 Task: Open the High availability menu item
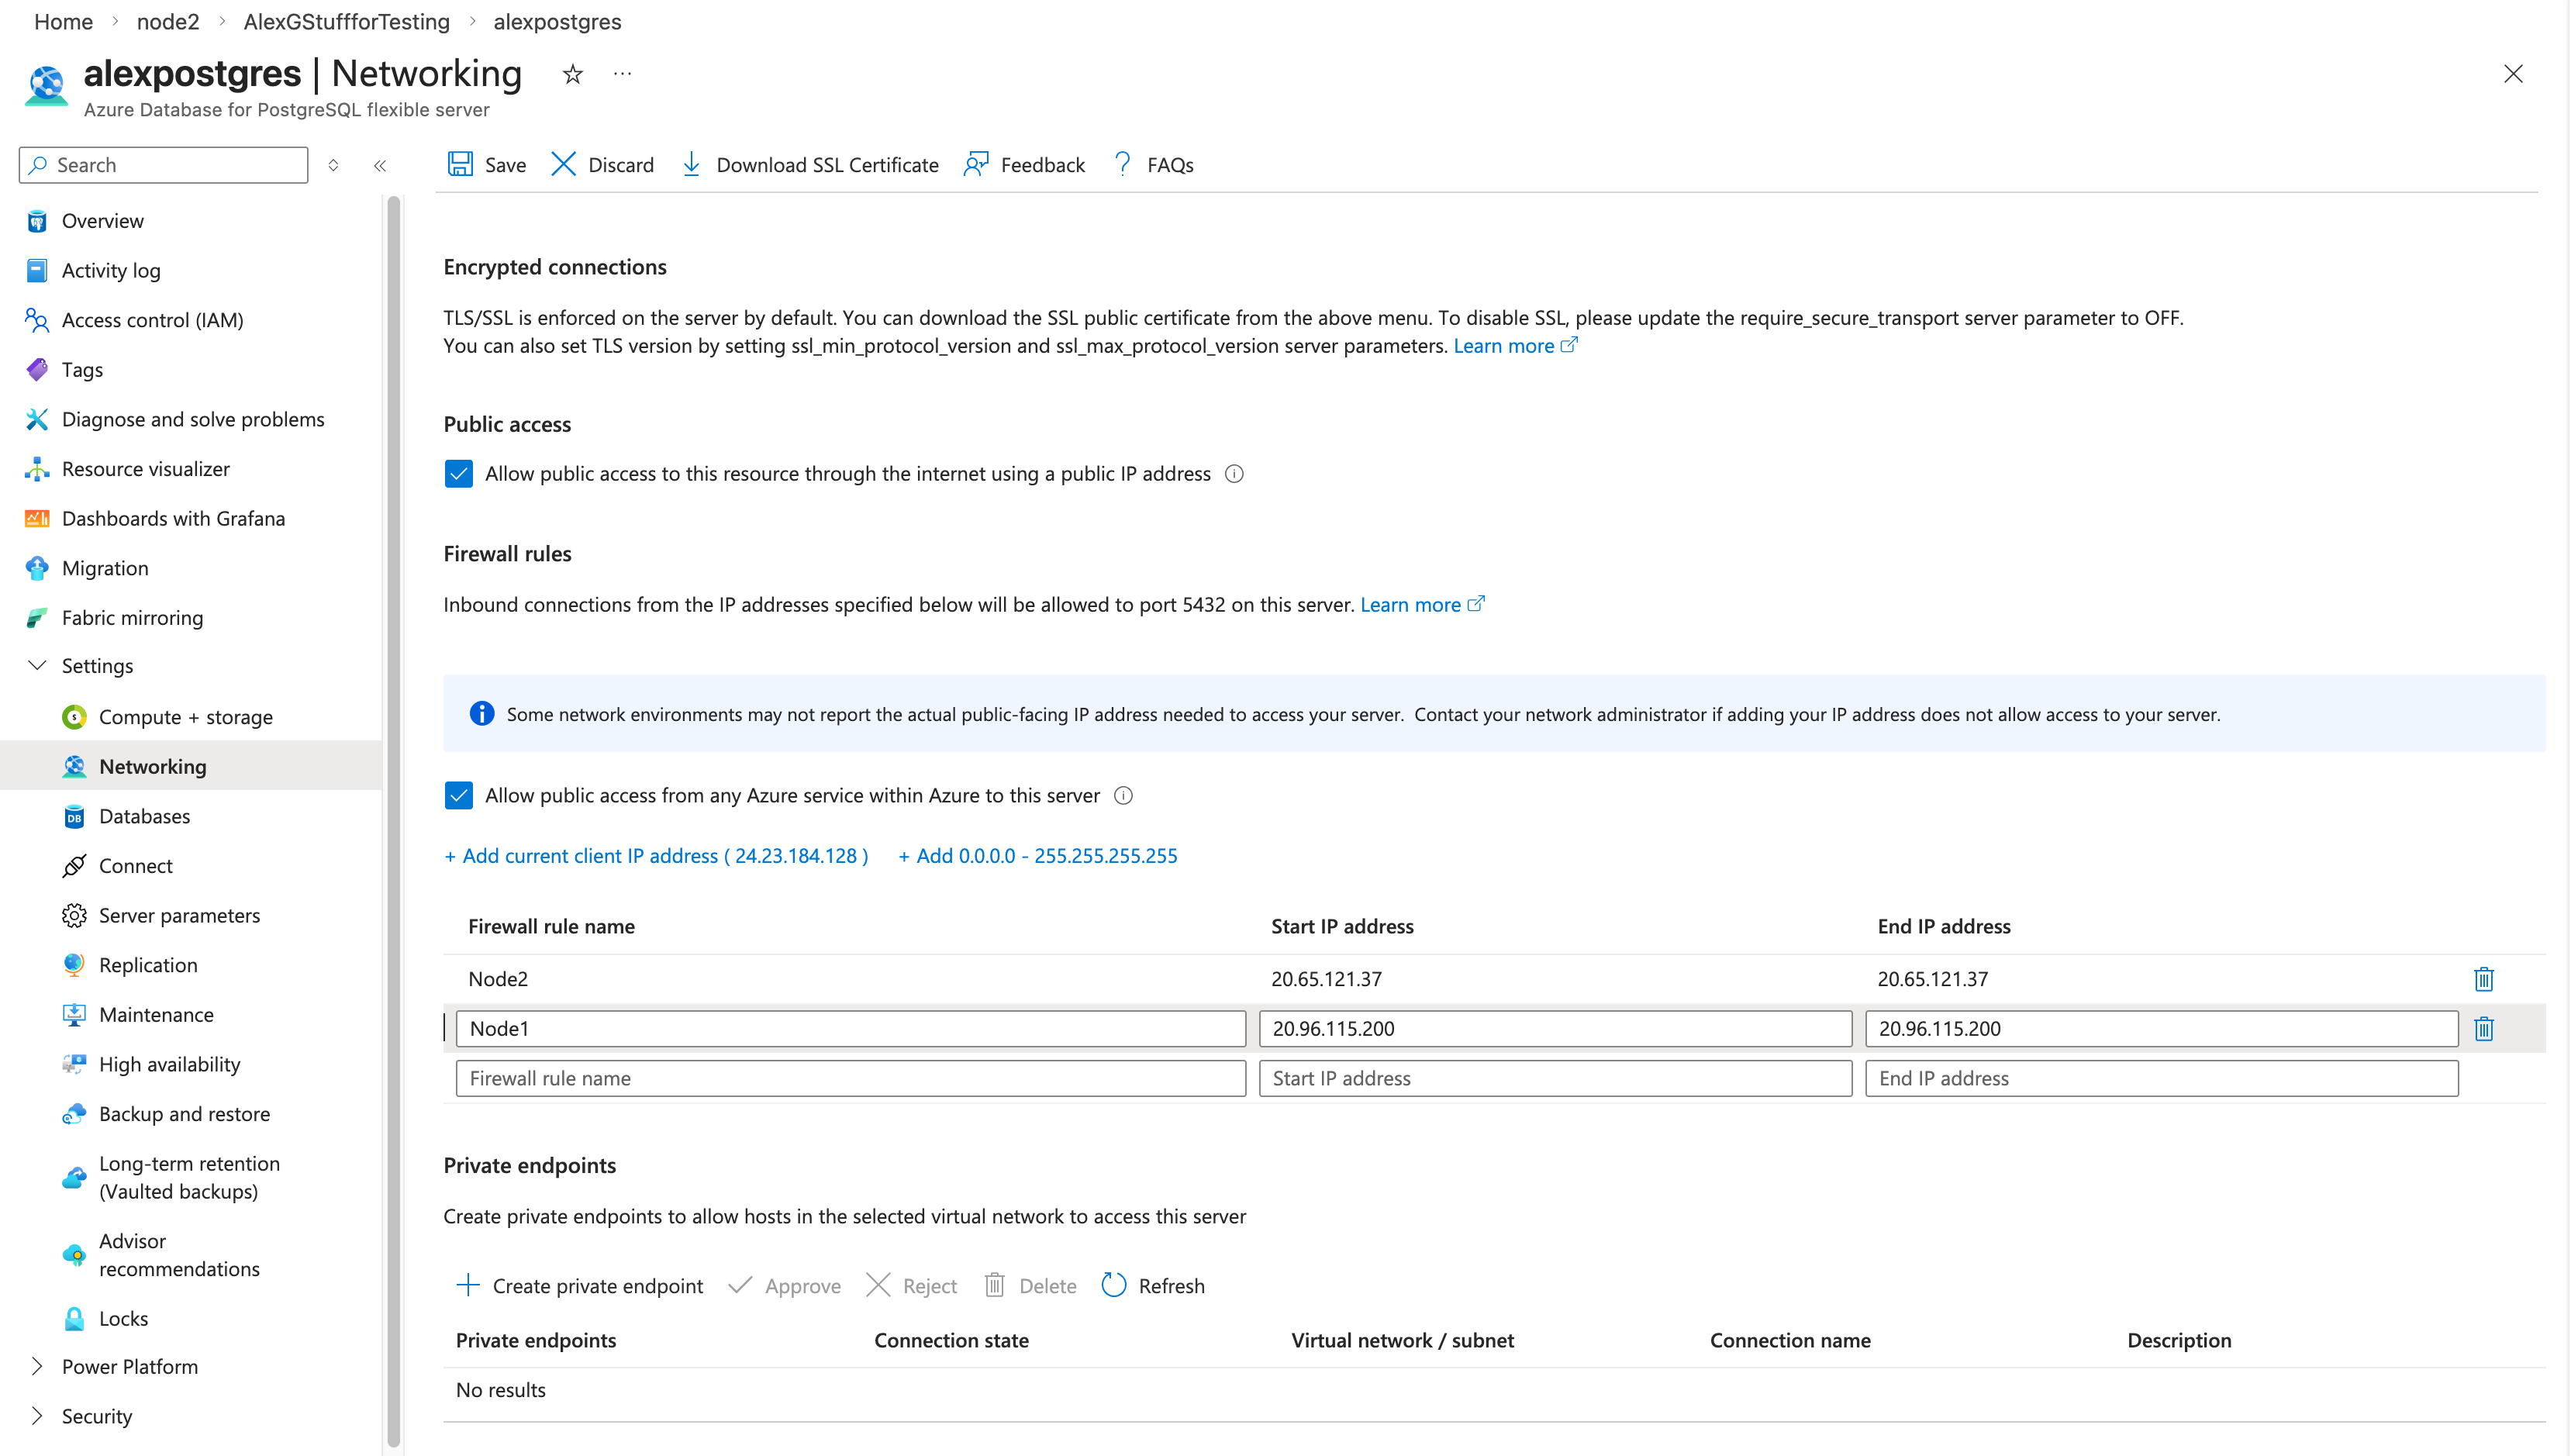pyautogui.click(x=170, y=1065)
